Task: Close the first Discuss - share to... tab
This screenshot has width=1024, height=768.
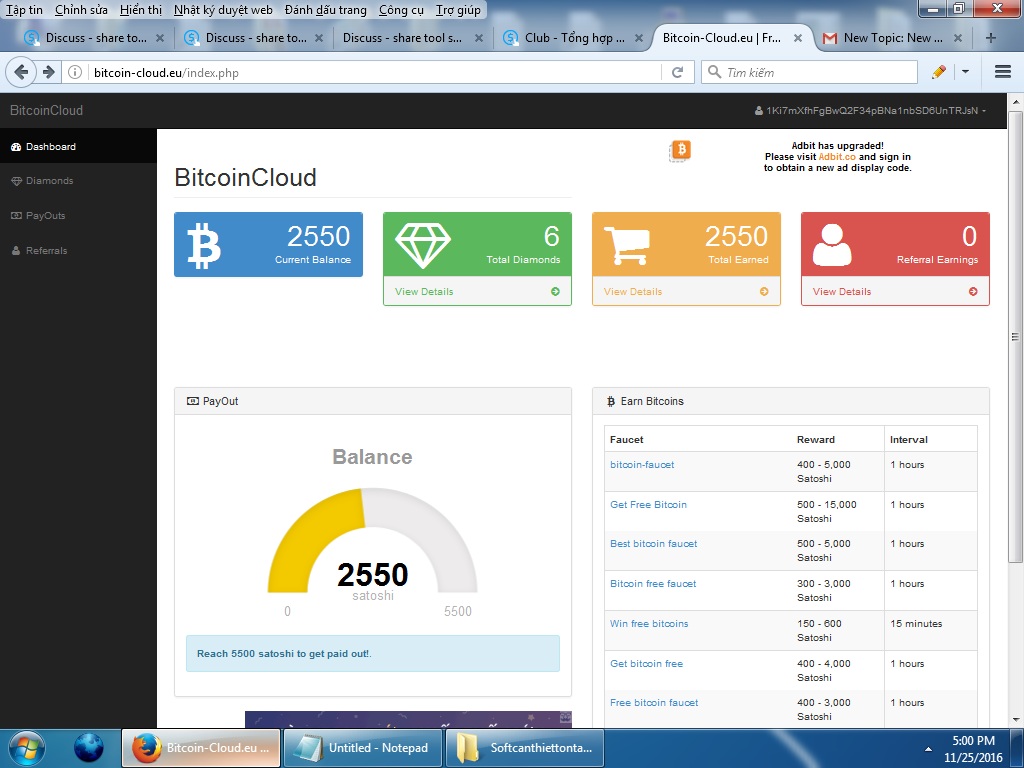Action: tap(159, 38)
